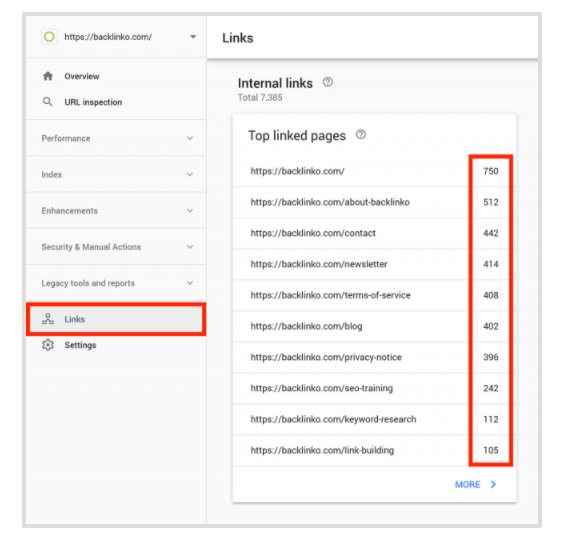Open the keyword-research page row
Screen dimensions: 561x540
[x=374, y=419]
